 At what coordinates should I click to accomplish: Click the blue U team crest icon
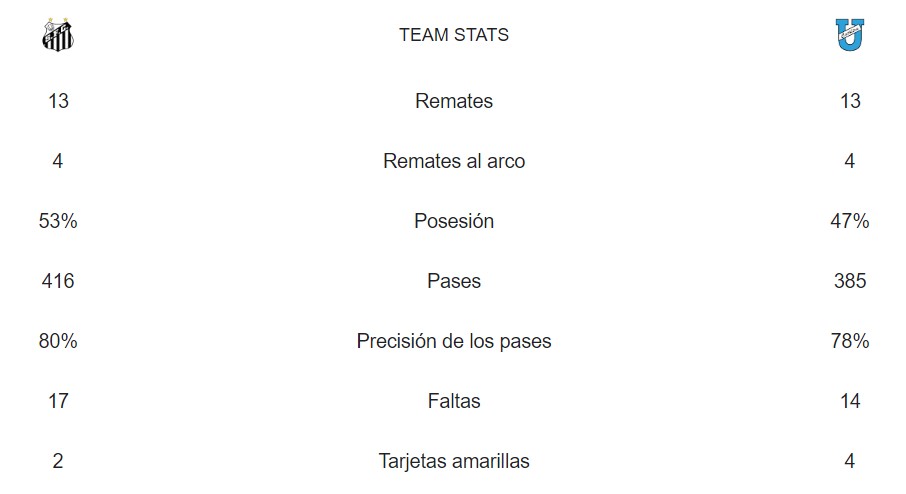tap(850, 35)
